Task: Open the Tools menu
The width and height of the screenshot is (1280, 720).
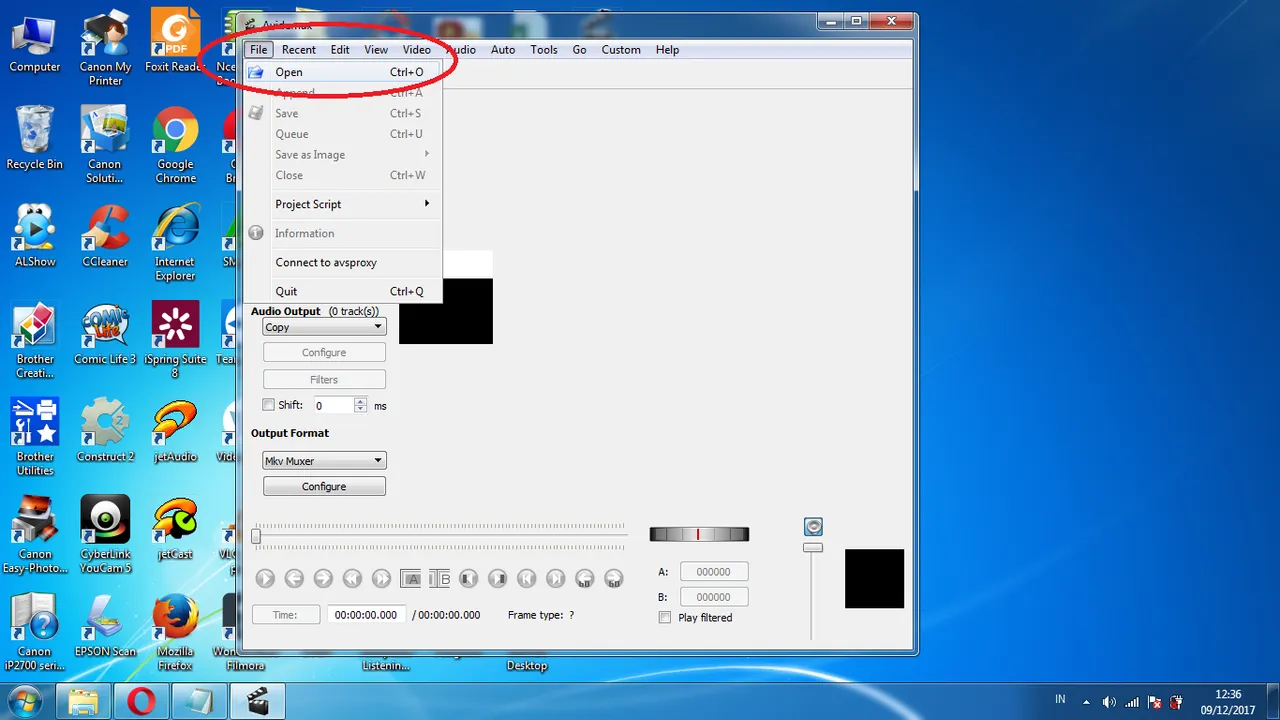Action: 544,50
